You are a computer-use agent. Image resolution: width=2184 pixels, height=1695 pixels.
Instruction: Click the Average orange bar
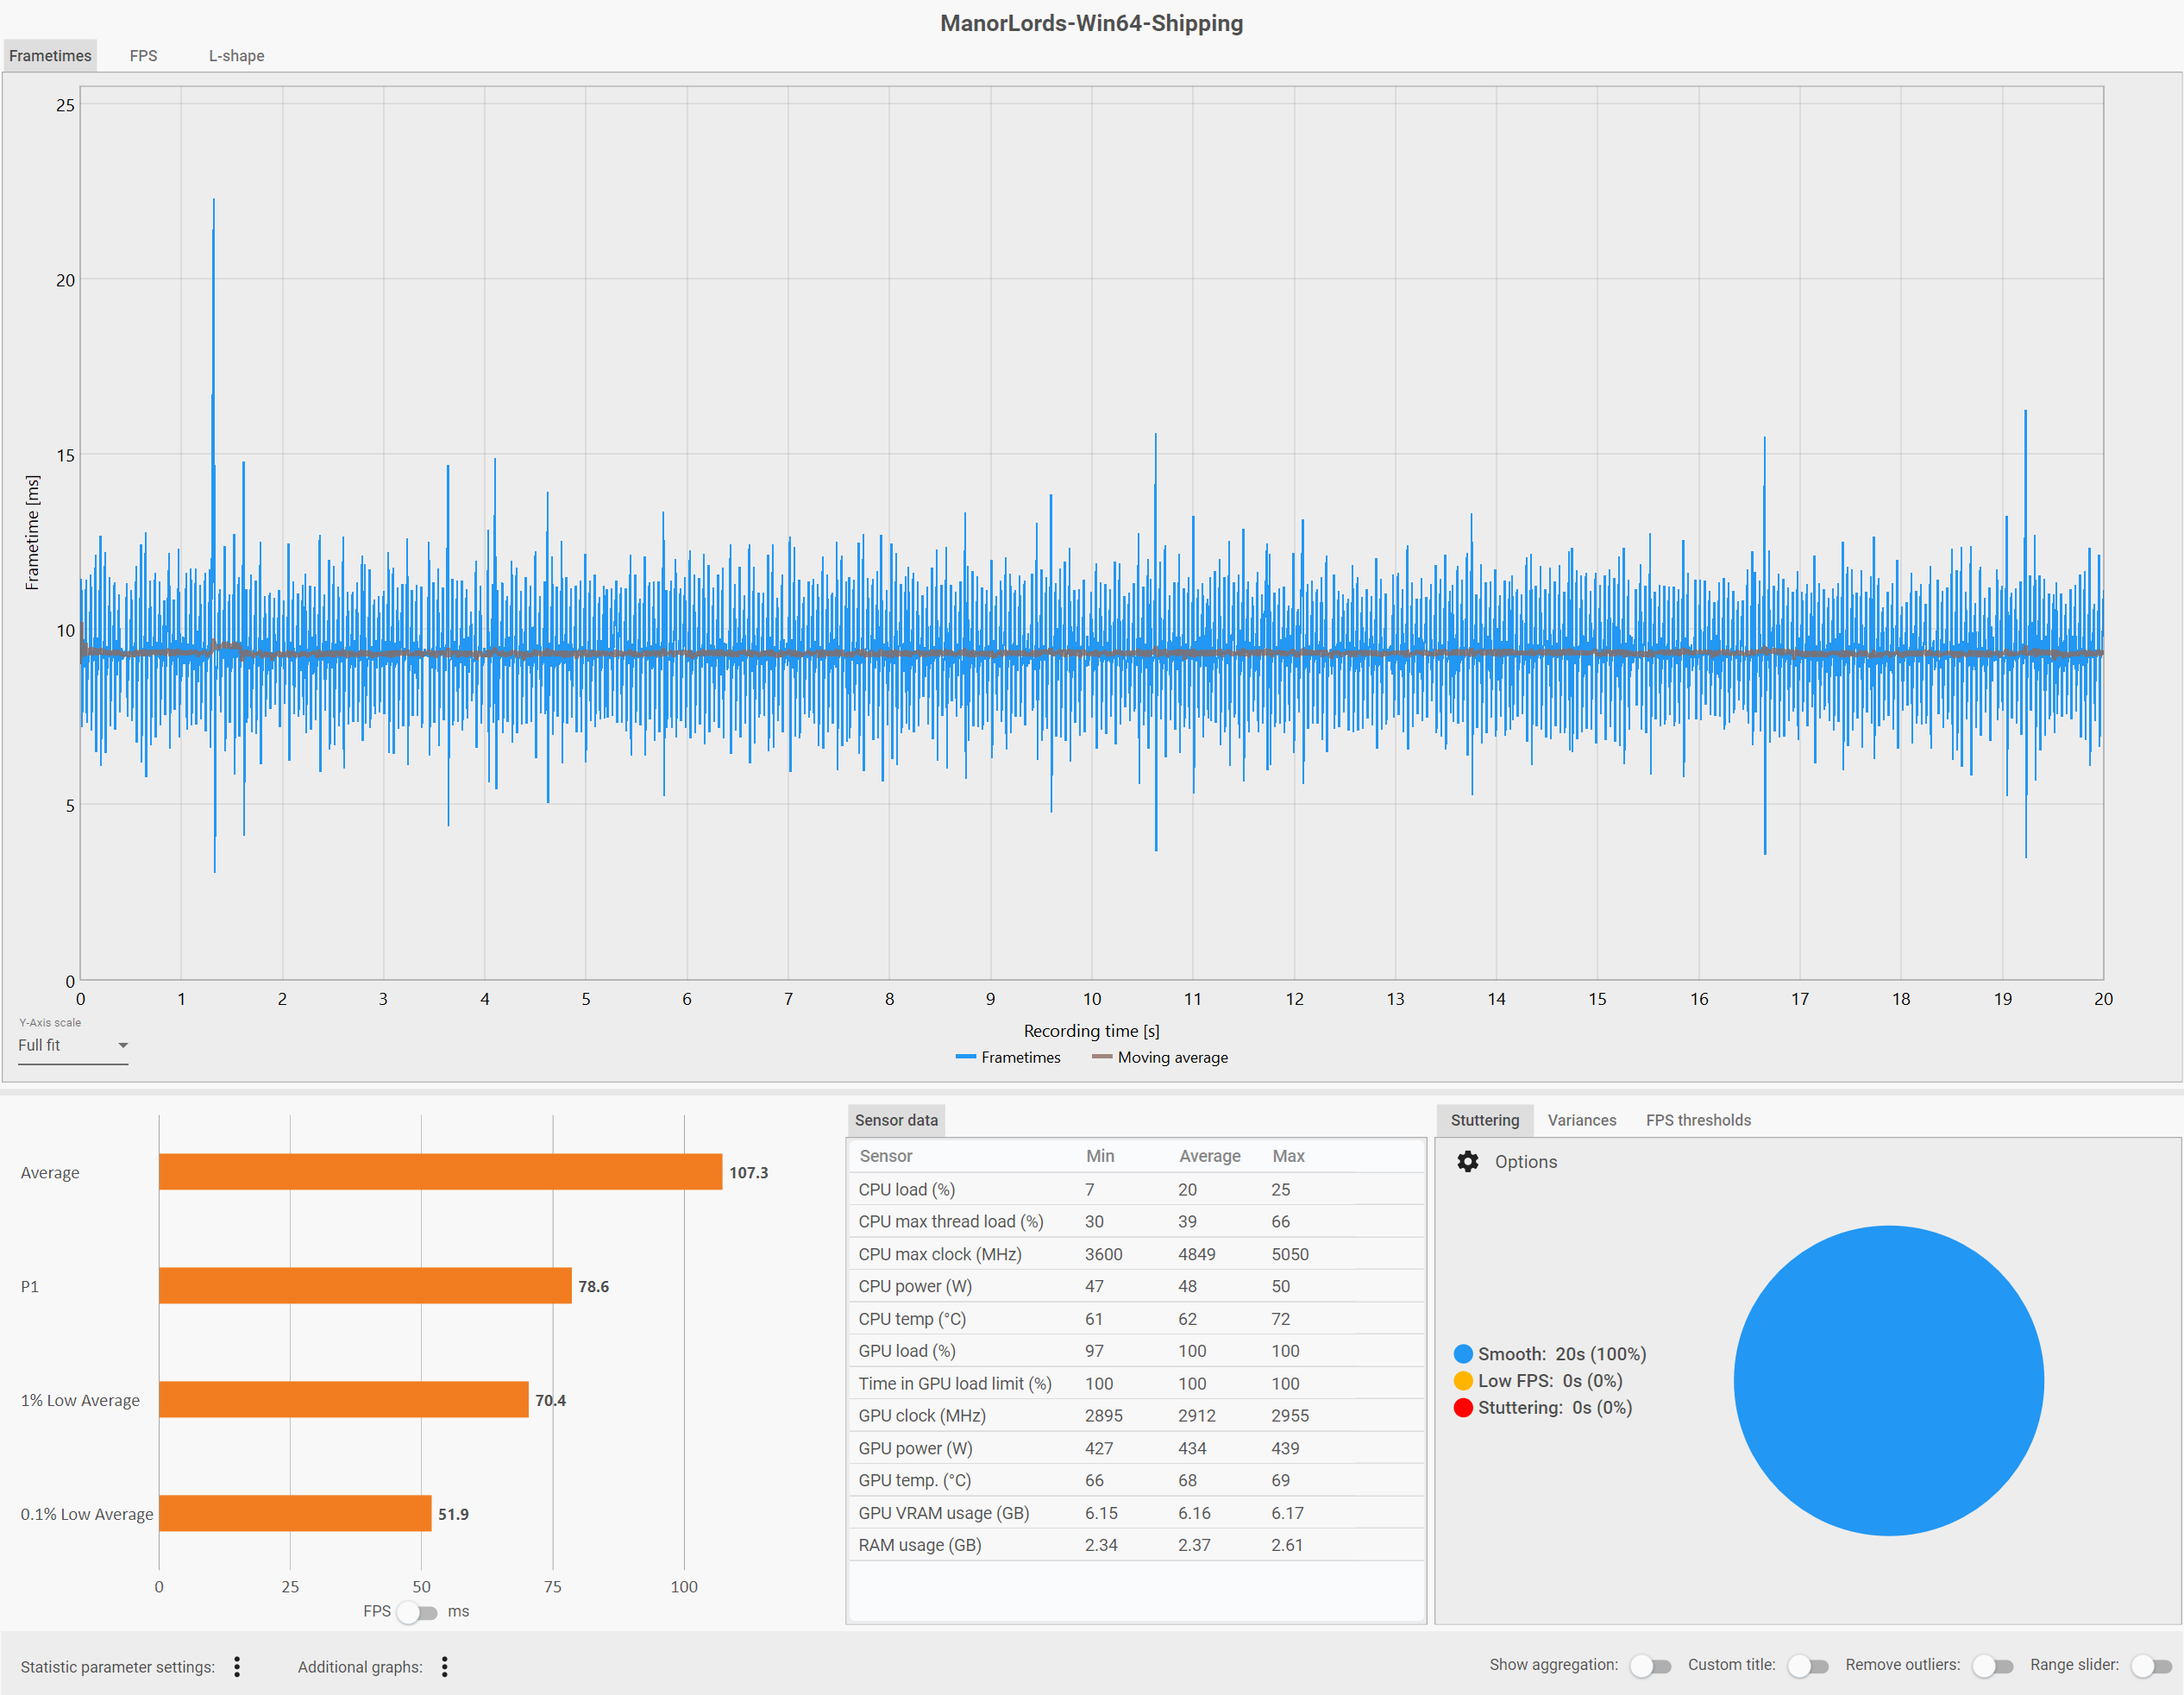coord(440,1172)
